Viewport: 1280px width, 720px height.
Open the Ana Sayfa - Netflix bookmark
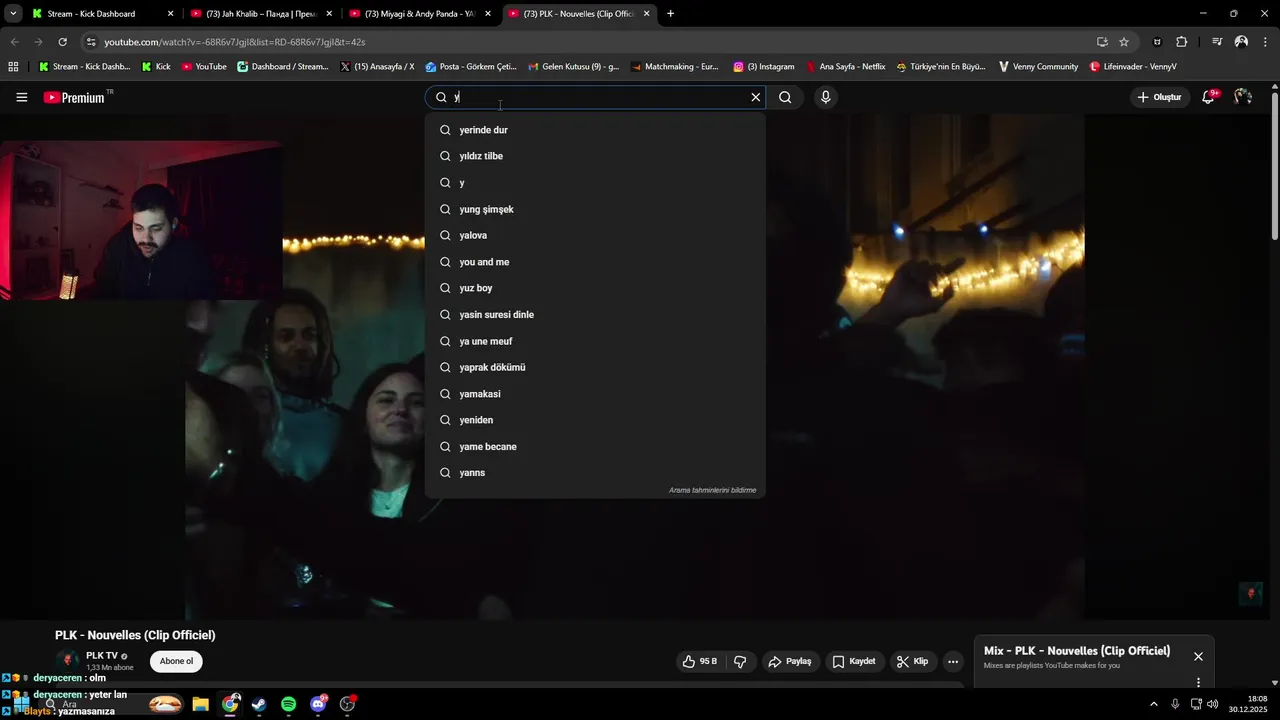(x=845, y=67)
